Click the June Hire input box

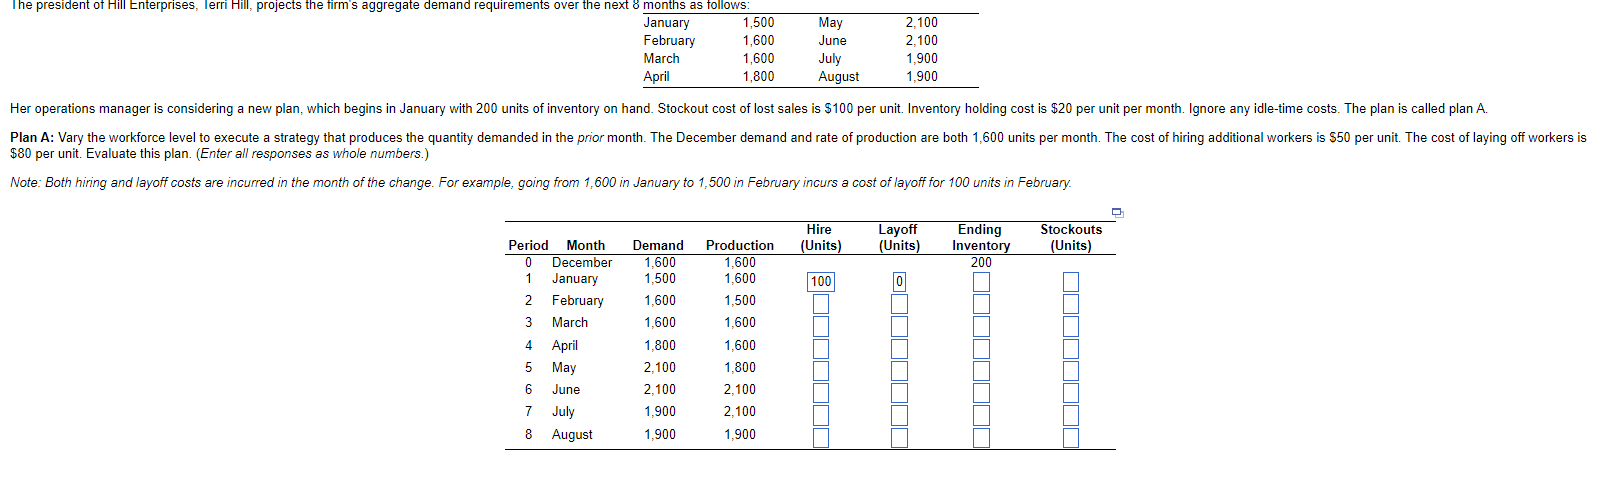[x=821, y=393]
